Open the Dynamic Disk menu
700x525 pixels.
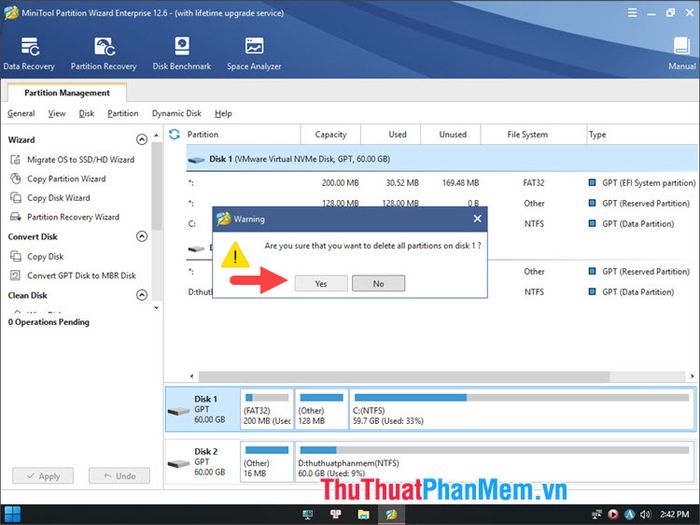177,113
